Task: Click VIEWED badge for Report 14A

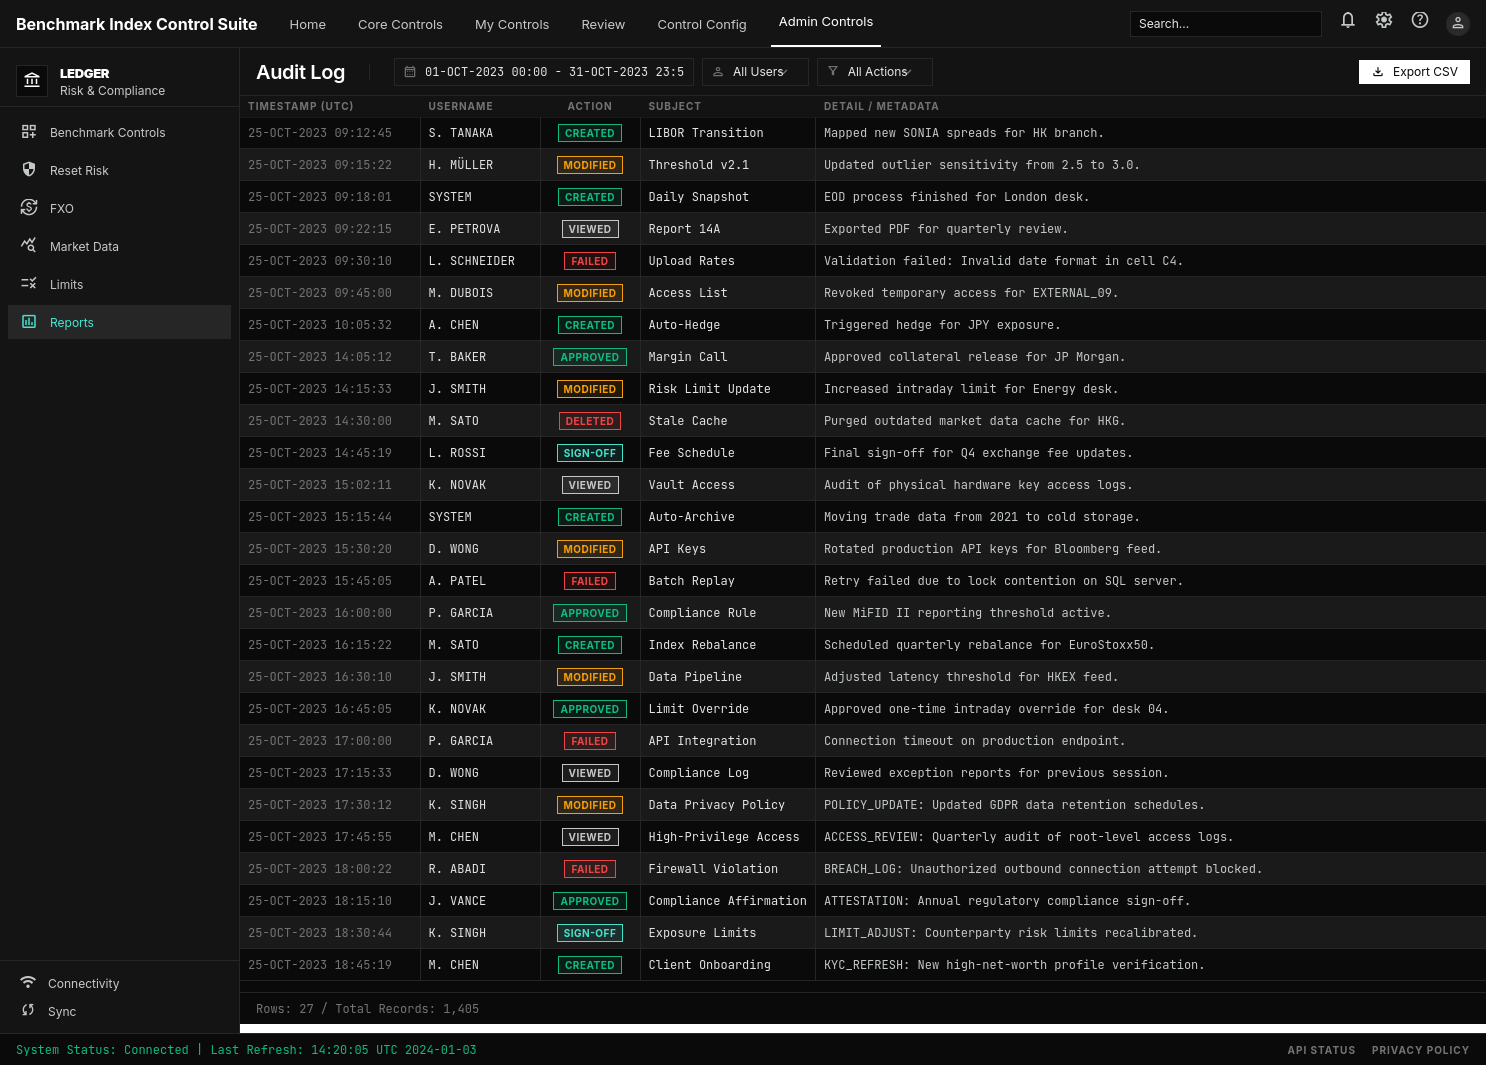Action: coord(590,229)
